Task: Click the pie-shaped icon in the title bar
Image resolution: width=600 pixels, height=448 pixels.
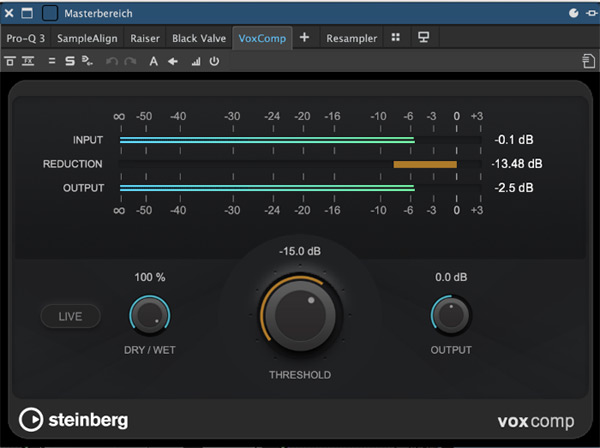Action: 574,13
